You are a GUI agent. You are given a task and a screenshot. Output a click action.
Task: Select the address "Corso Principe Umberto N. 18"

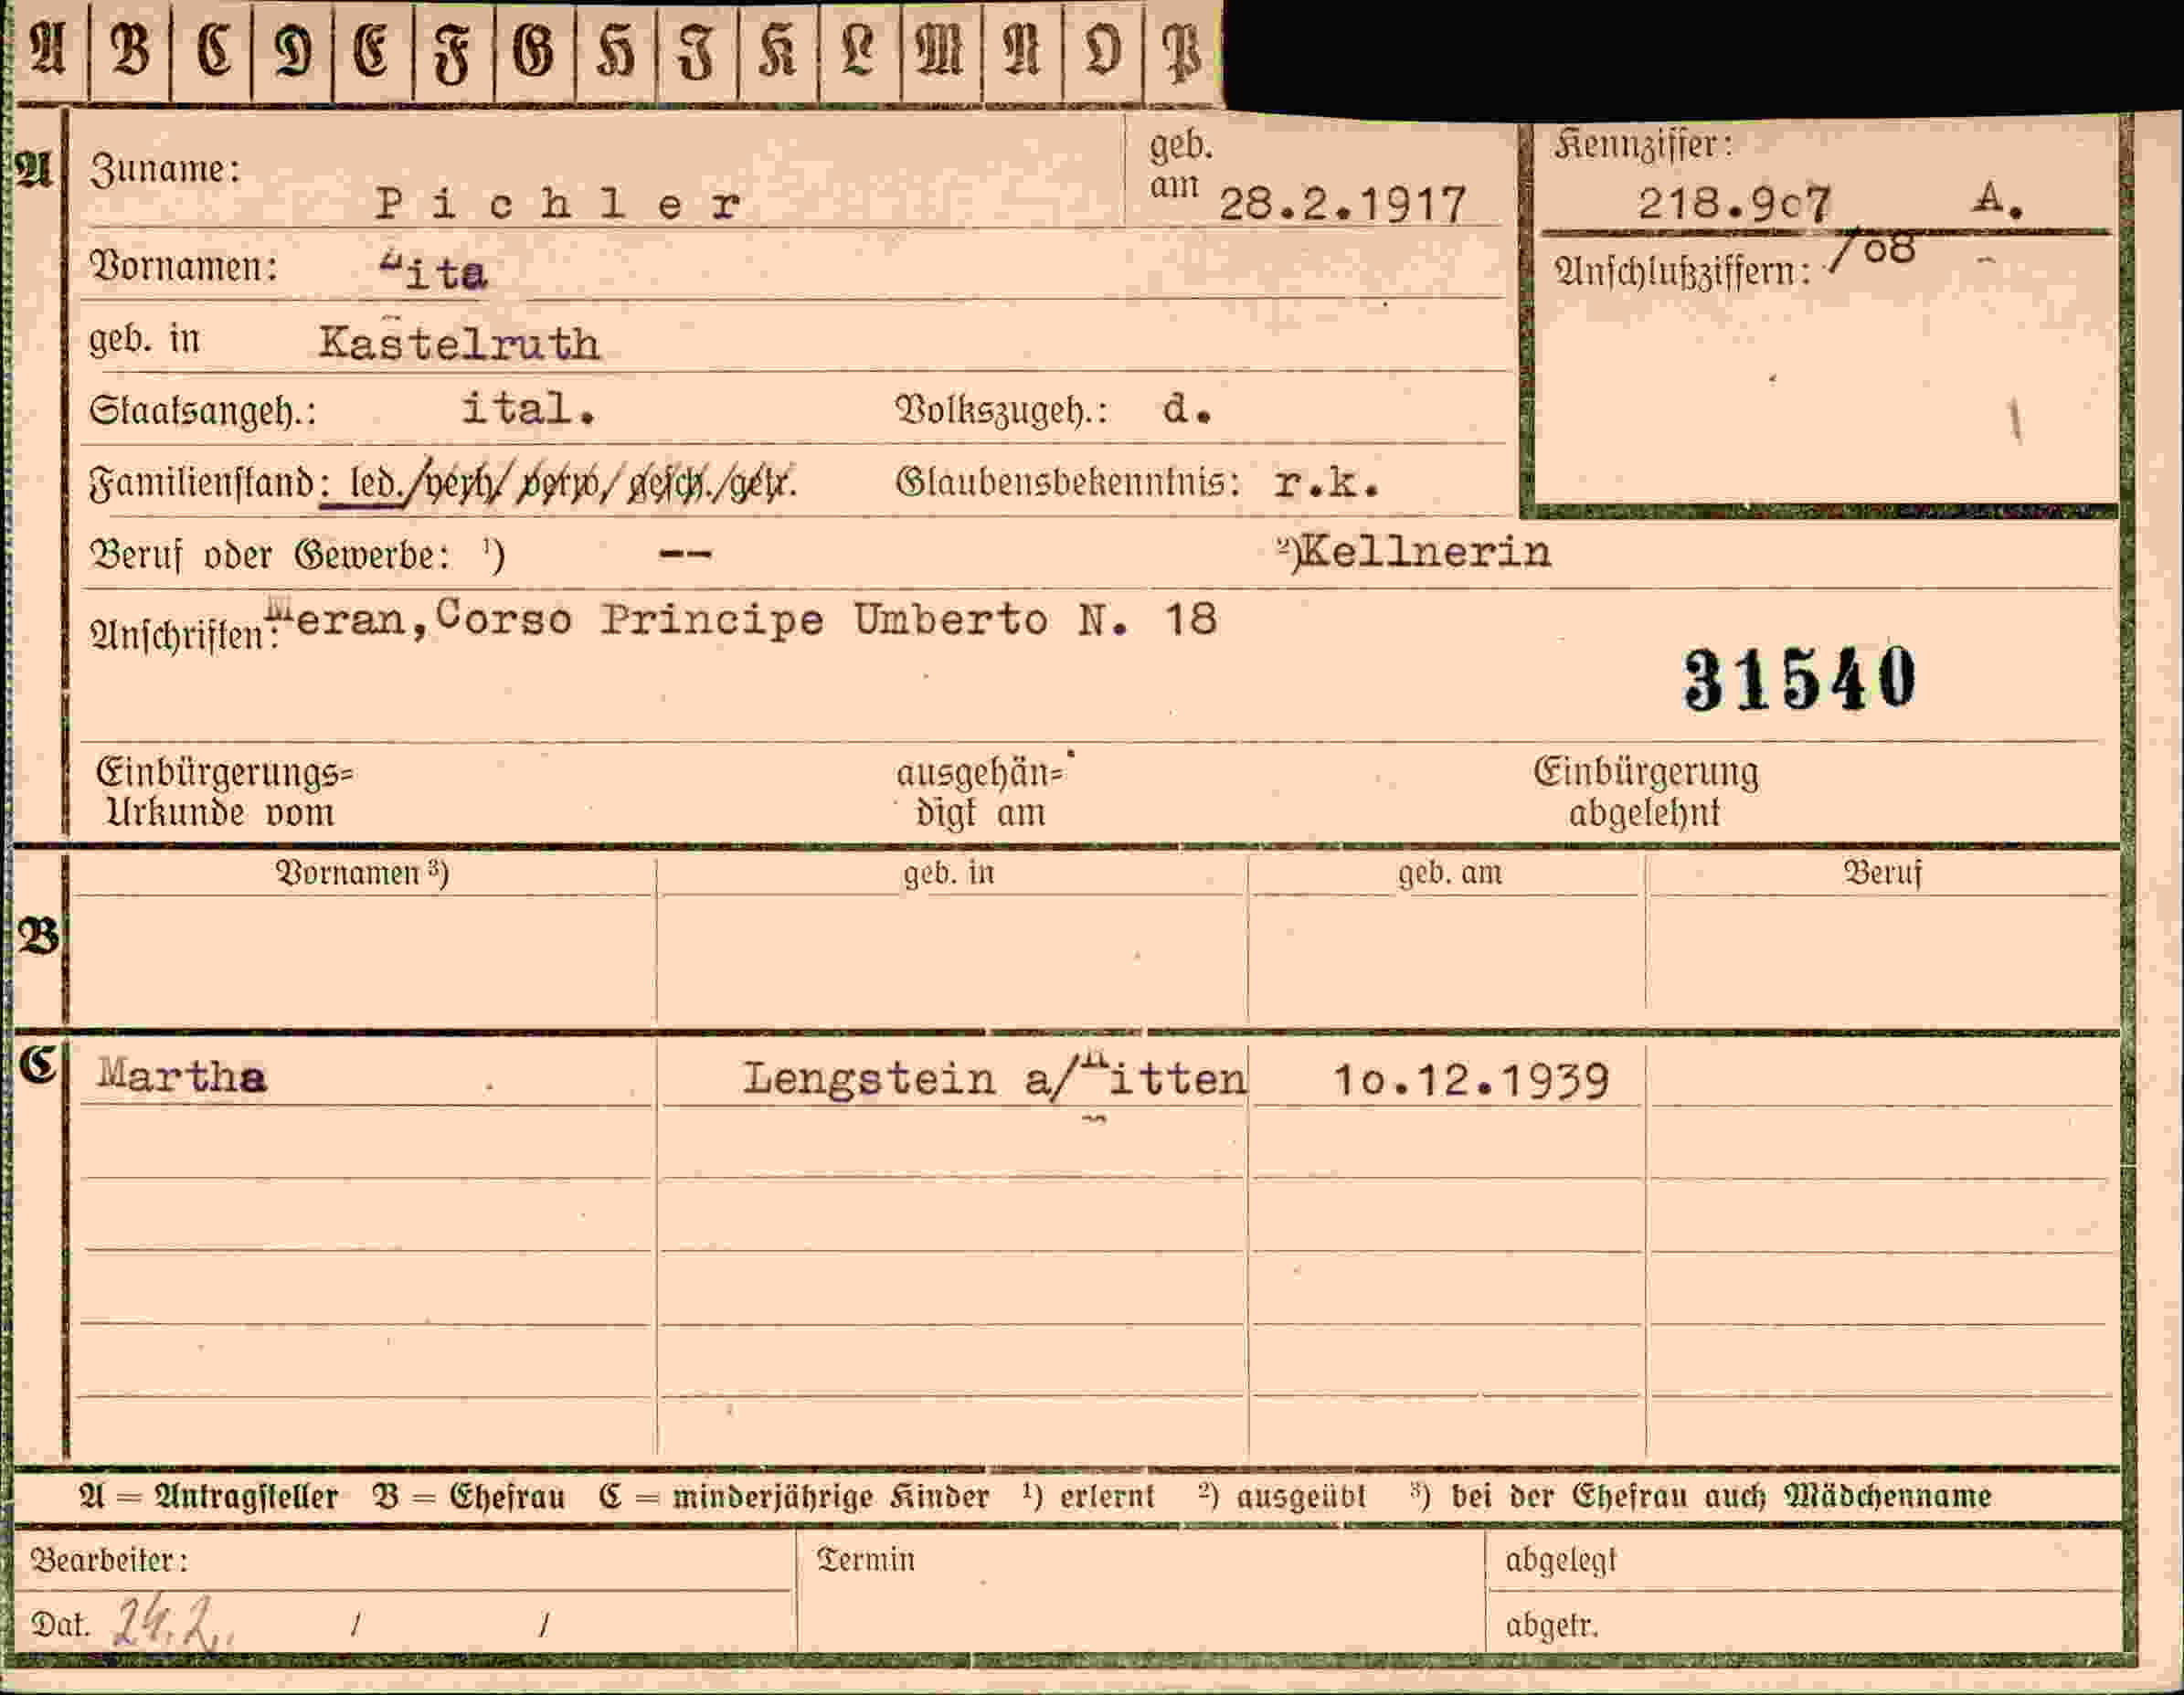point(827,619)
